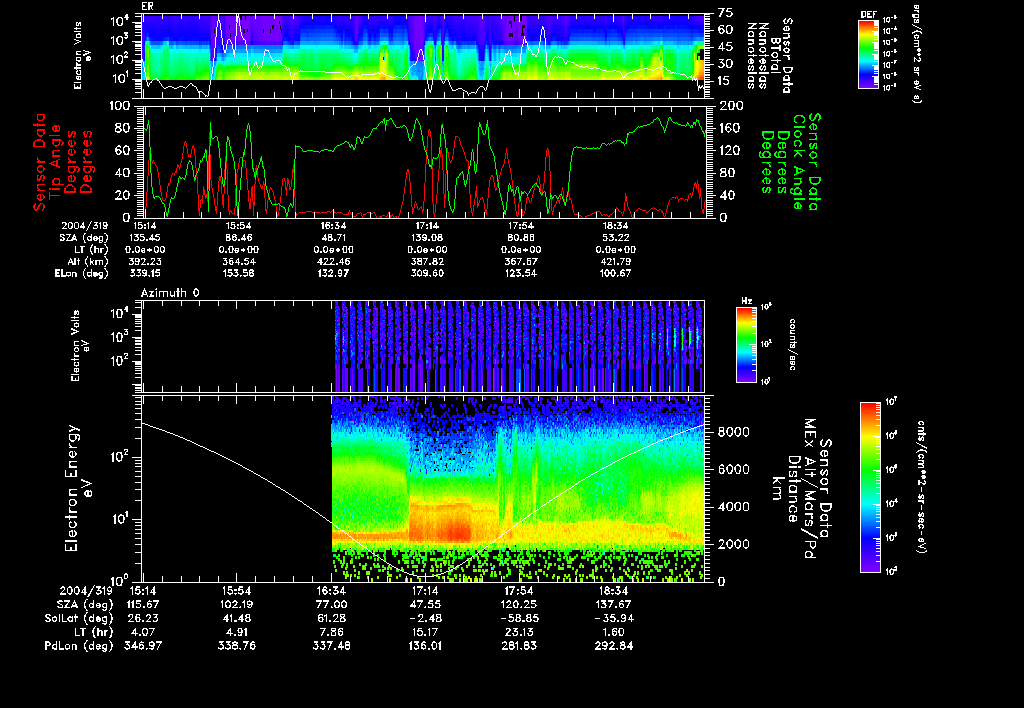Image resolution: width=1024 pixels, height=708 pixels.
Task: Select ELon value 132.97
Action: coord(333,274)
